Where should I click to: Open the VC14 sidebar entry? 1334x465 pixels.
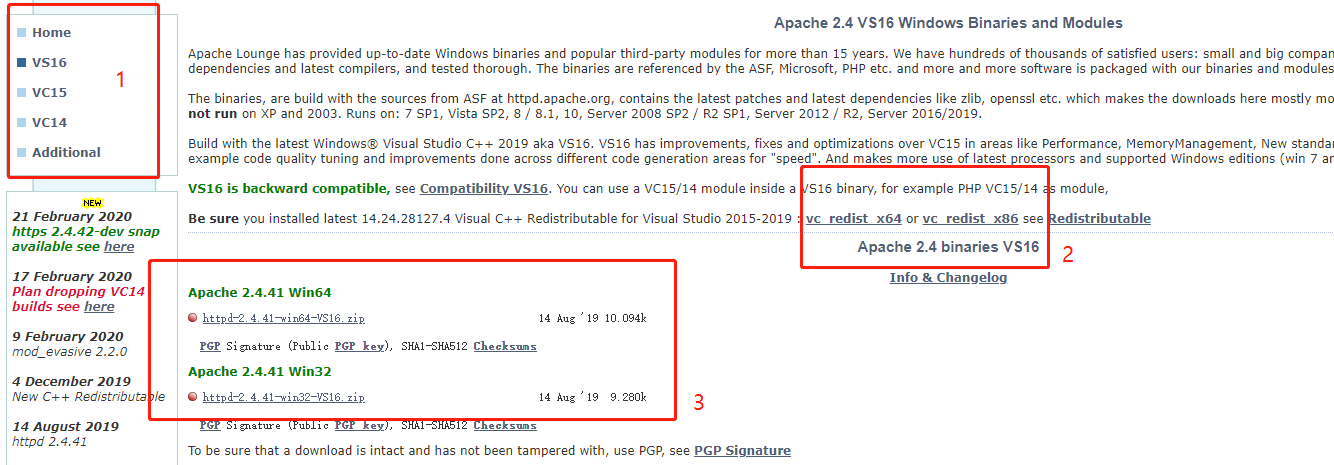(x=49, y=123)
